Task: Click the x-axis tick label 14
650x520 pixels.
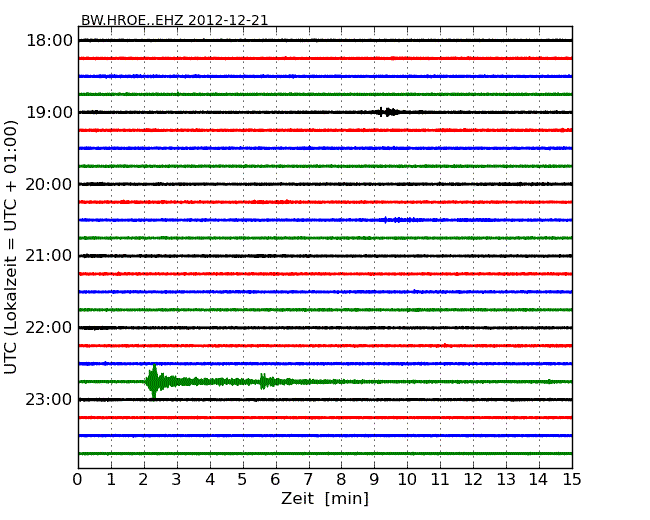Action: [x=539, y=480]
